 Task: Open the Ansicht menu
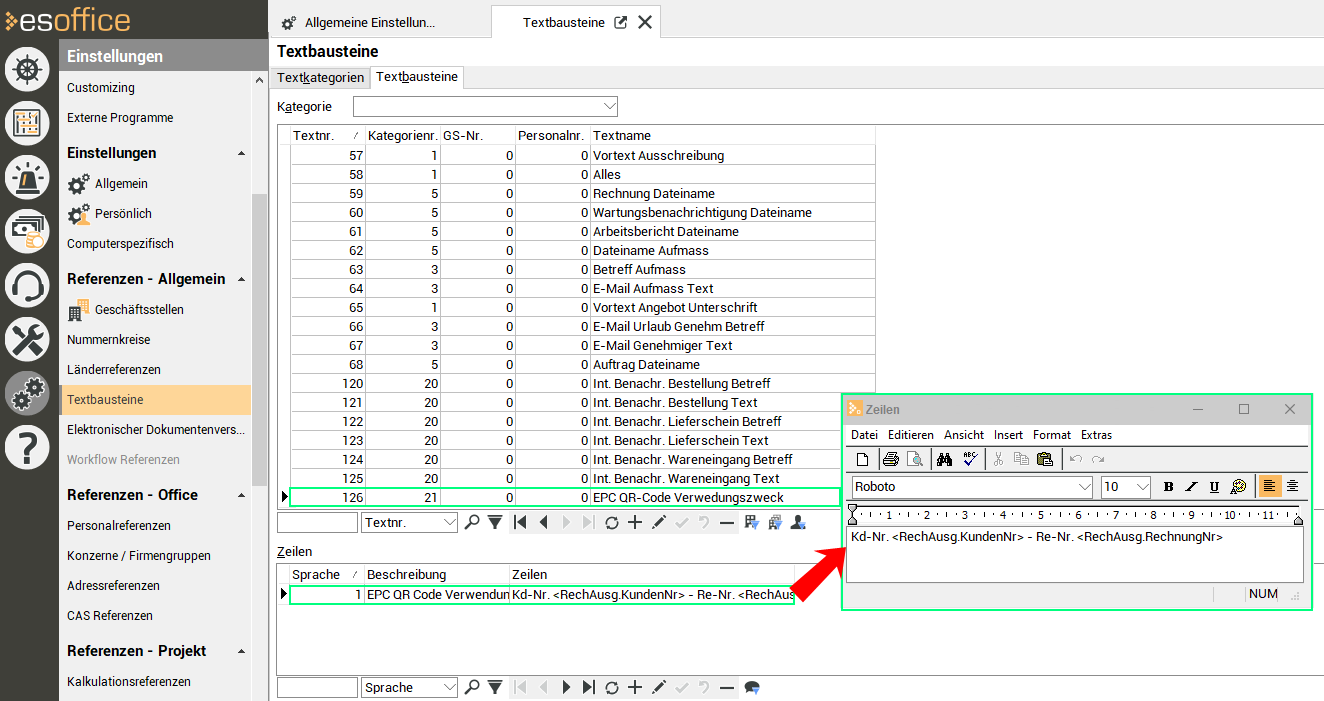pos(964,435)
